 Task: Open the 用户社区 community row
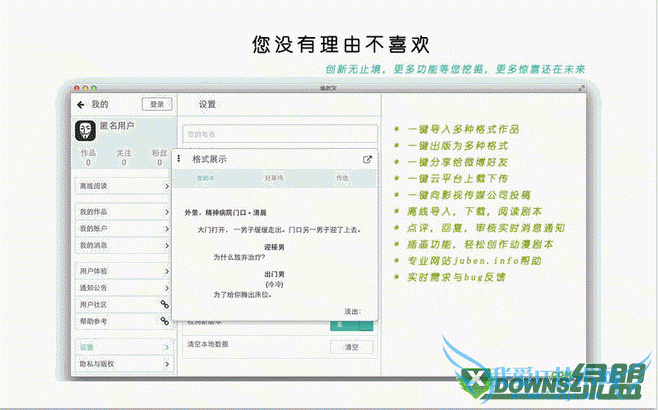click(x=124, y=305)
